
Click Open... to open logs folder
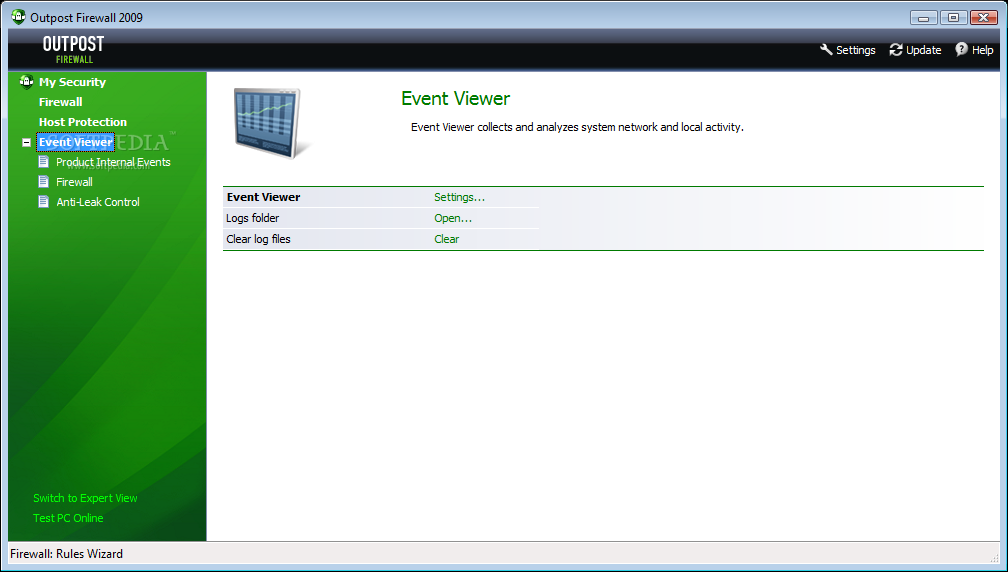pos(453,219)
